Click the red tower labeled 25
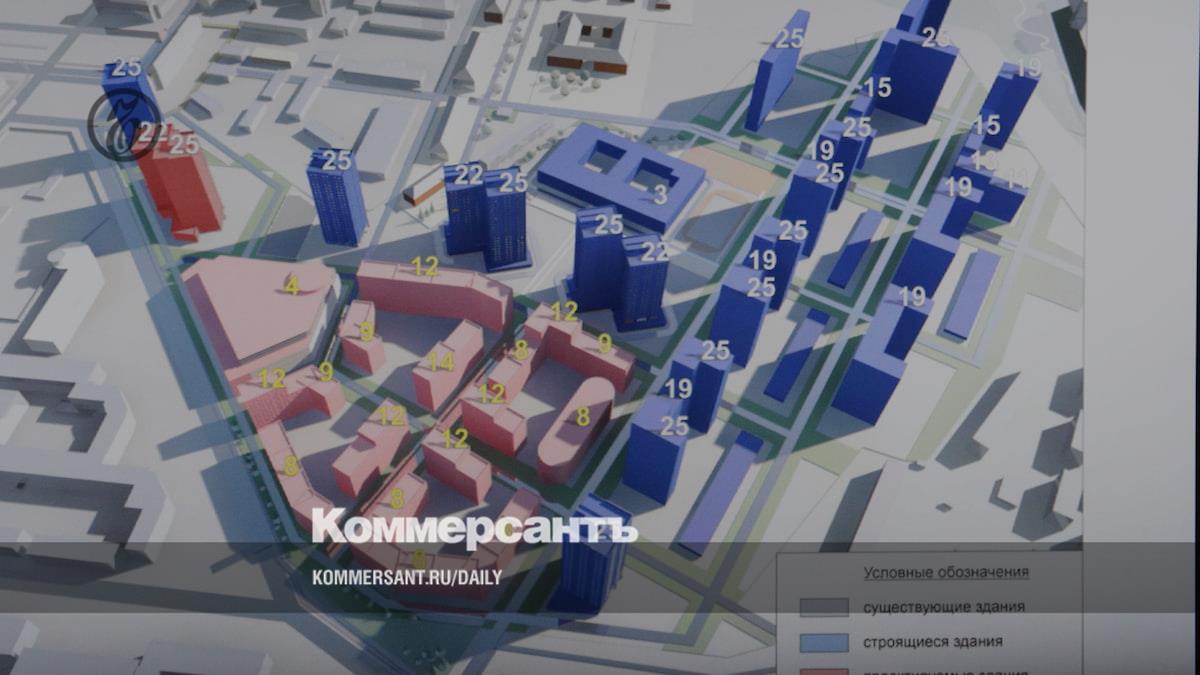This screenshot has width=1200, height=675. [180, 185]
